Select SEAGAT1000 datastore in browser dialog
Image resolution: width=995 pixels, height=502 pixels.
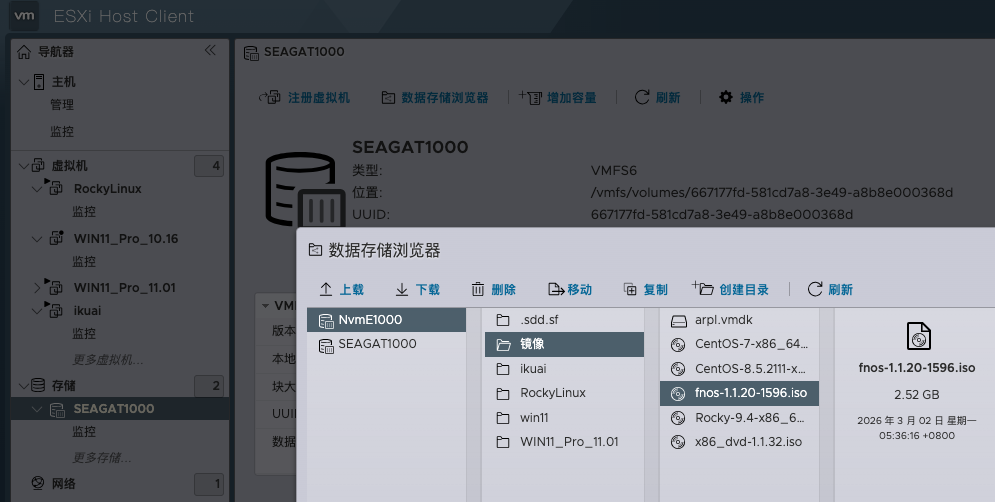pos(386,344)
